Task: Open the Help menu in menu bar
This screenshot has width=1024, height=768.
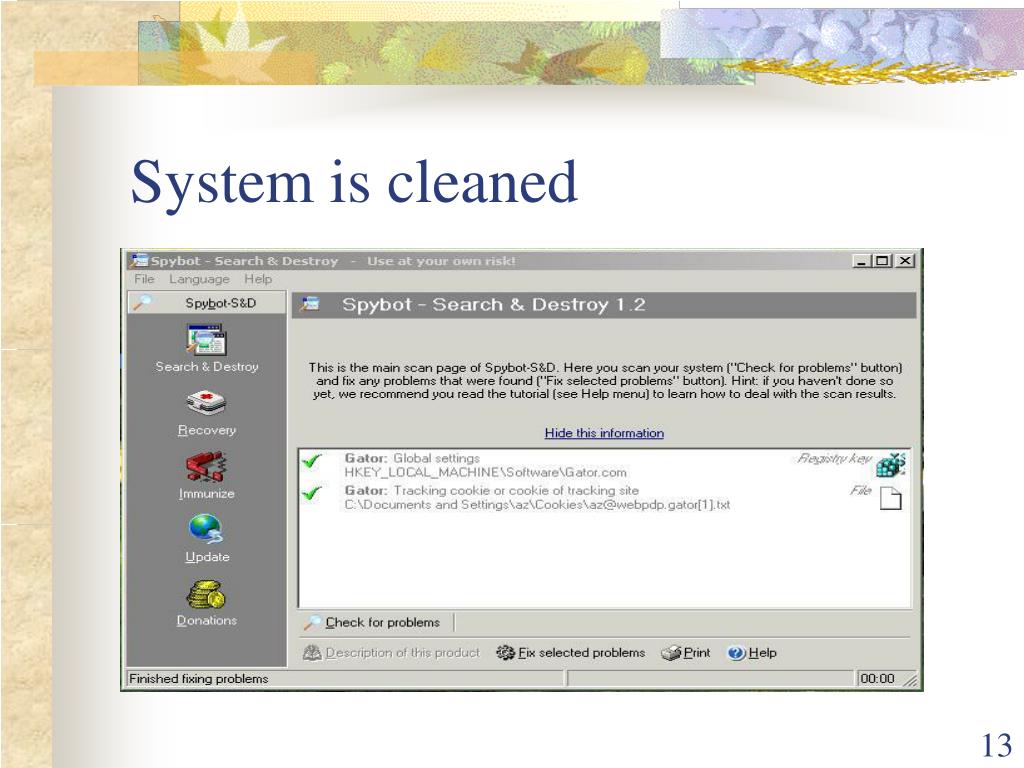Action: [x=258, y=279]
